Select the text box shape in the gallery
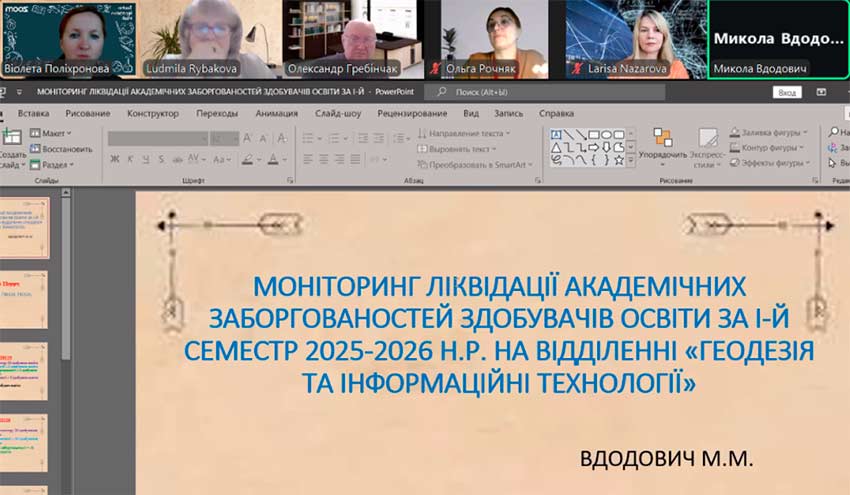 click(557, 134)
